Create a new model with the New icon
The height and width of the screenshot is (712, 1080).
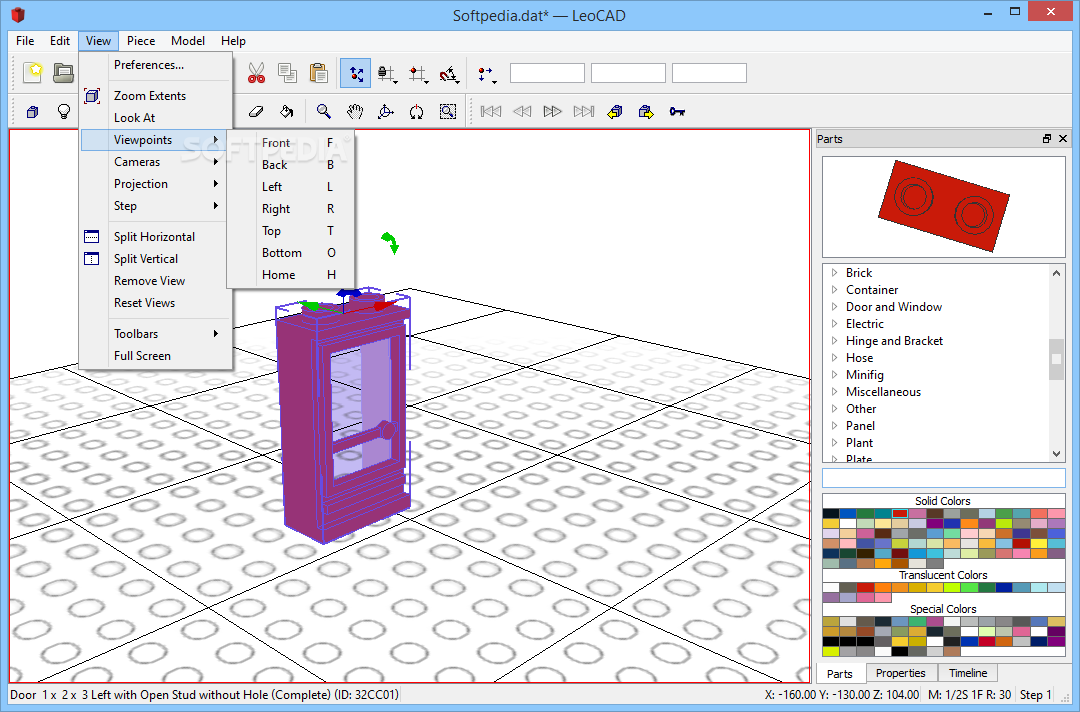pyautogui.click(x=32, y=73)
